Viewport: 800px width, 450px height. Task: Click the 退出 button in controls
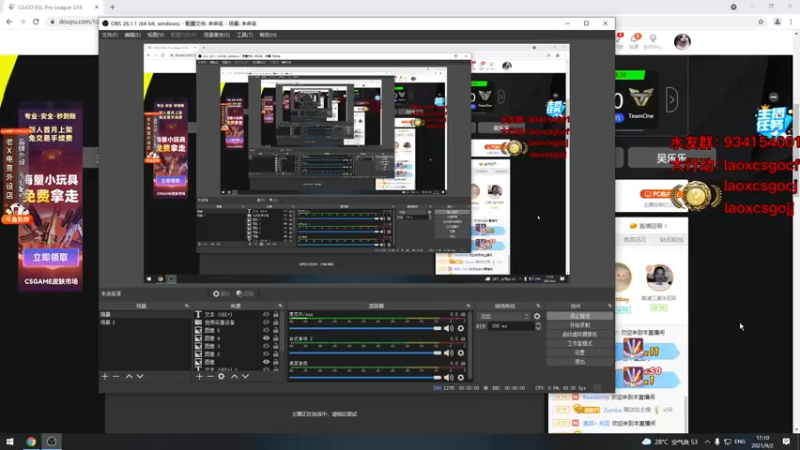click(580, 362)
